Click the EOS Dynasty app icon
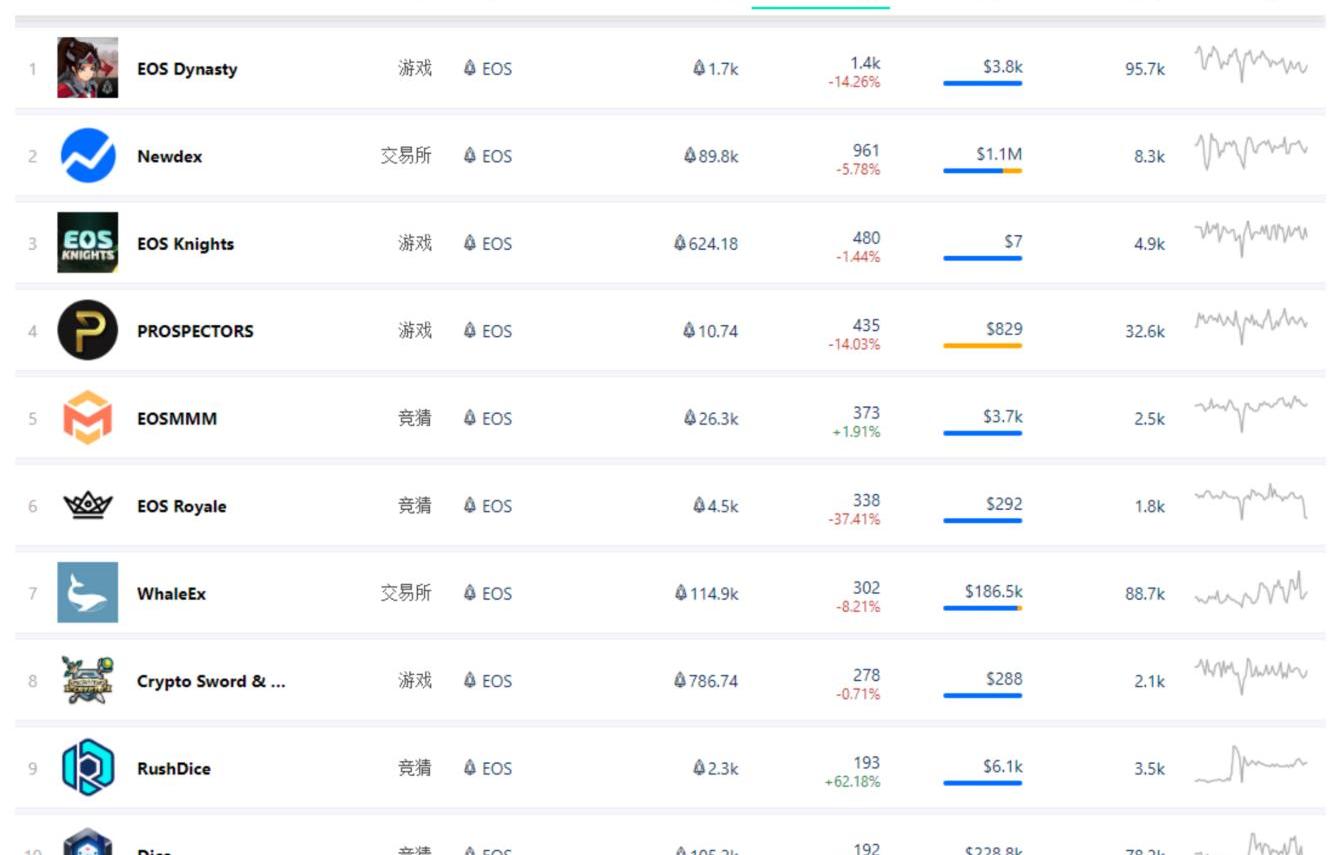1328x855 pixels. click(x=87, y=68)
